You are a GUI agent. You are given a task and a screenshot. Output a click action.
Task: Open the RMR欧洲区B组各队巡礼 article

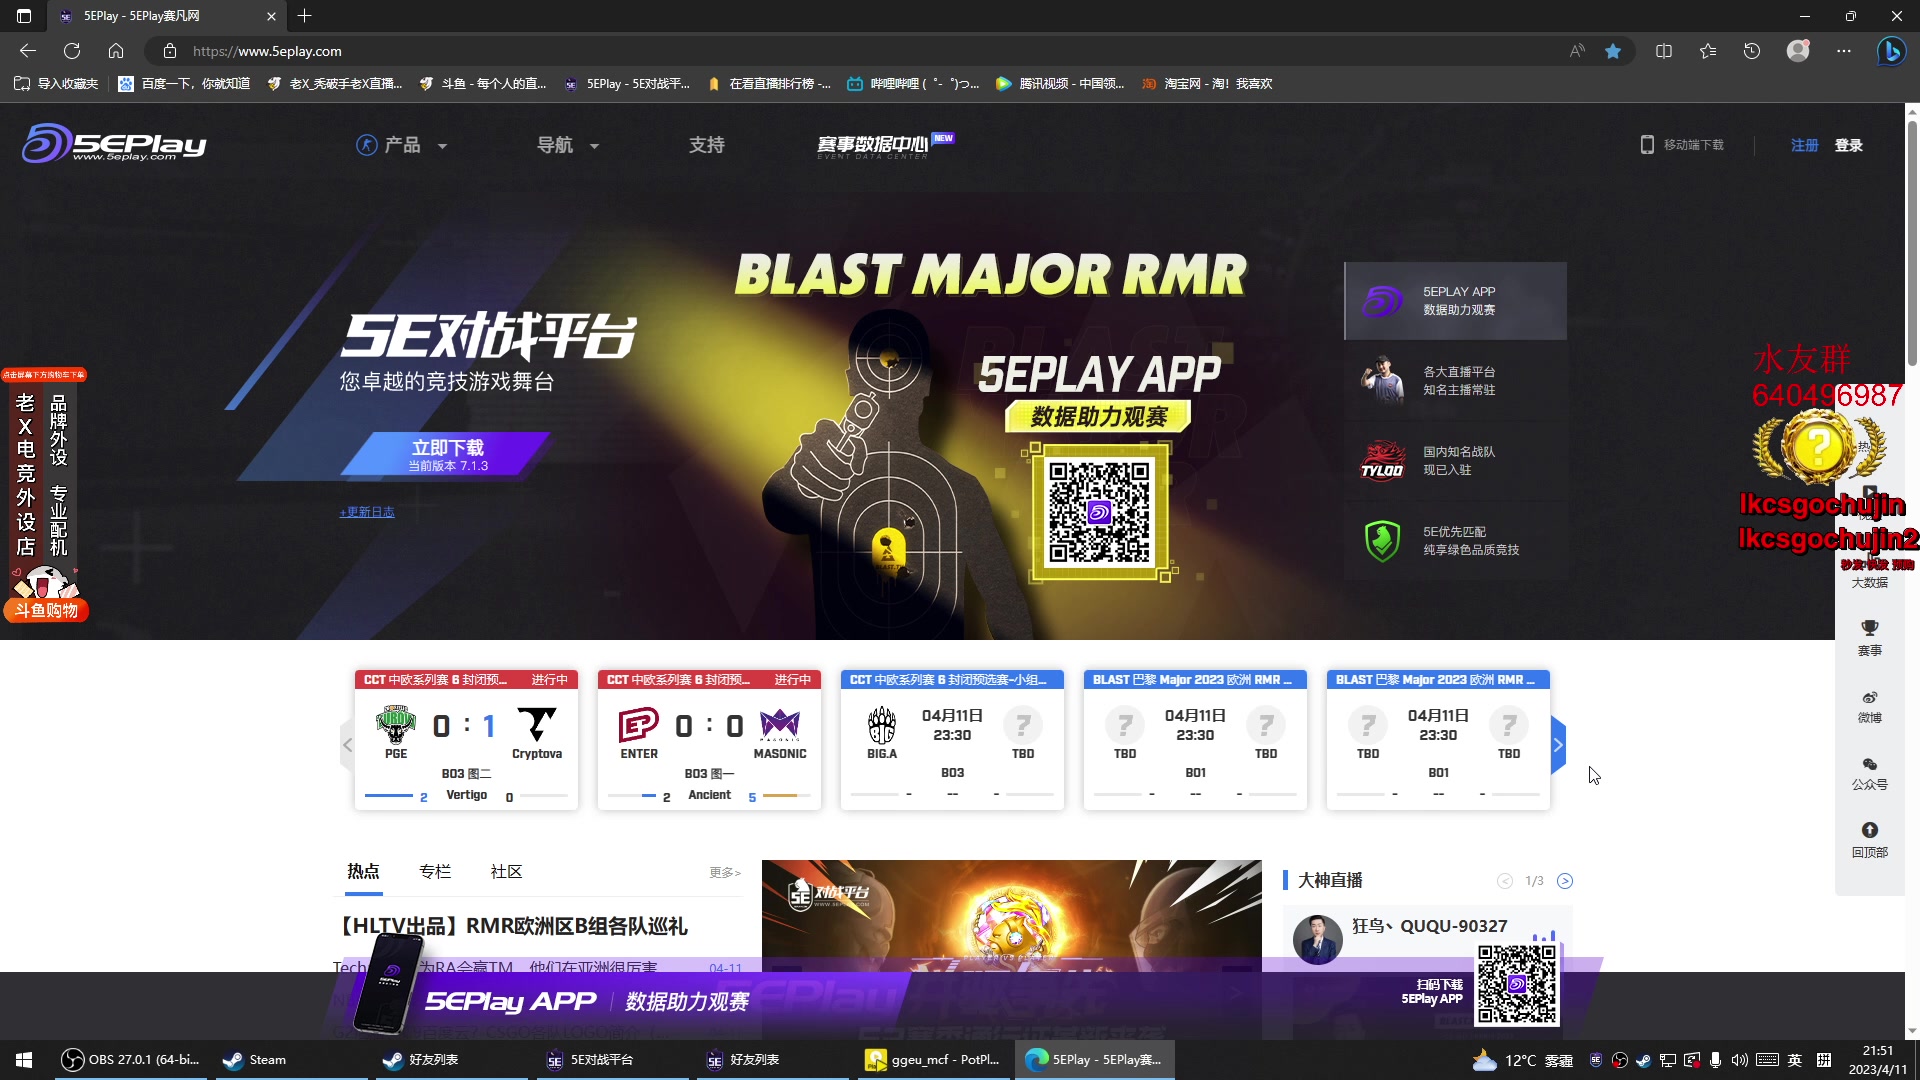[514, 926]
